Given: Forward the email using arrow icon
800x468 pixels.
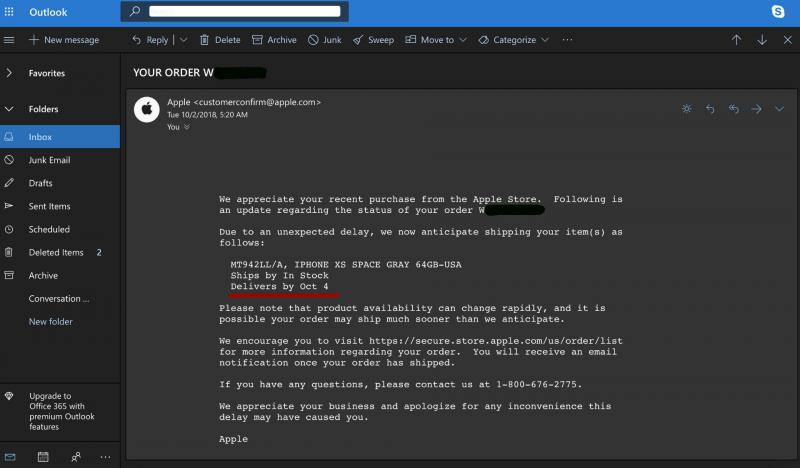Looking at the screenshot, I should click(756, 108).
